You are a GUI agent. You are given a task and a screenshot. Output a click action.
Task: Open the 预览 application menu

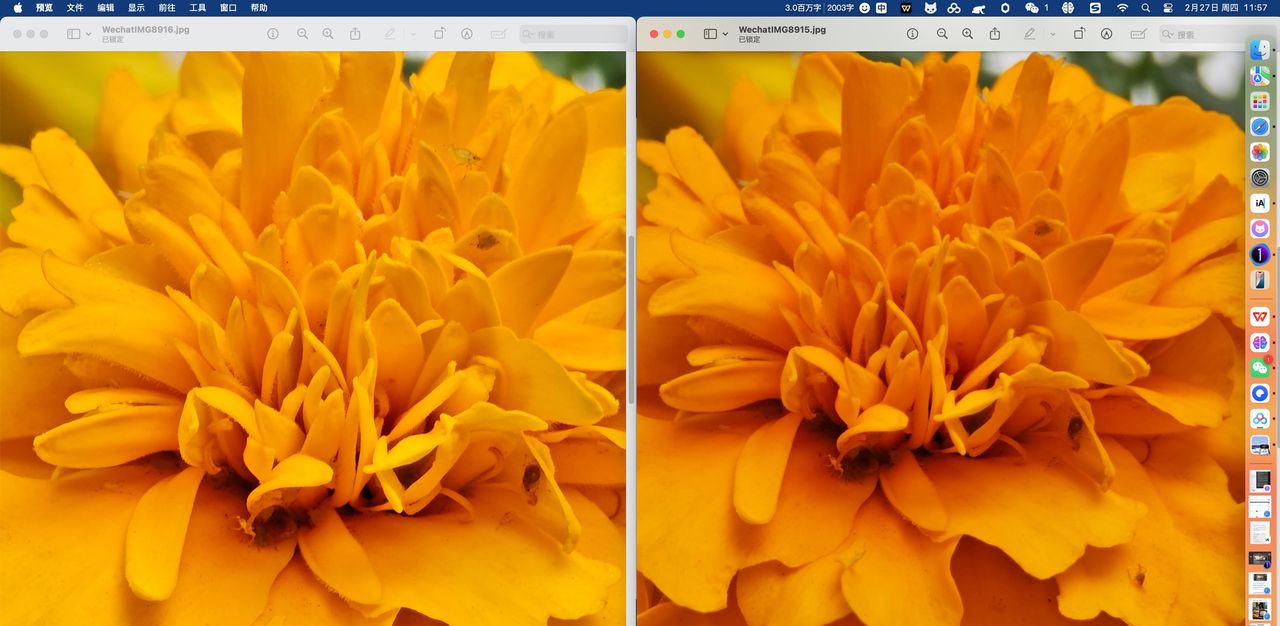44,7
